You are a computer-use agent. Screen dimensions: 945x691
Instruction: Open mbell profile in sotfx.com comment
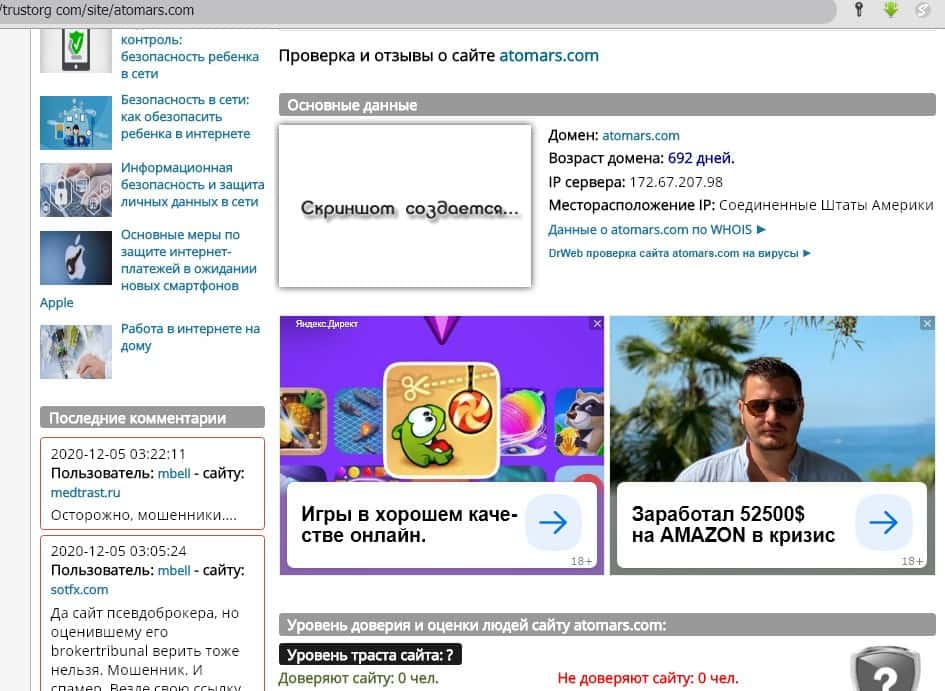[174, 571]
